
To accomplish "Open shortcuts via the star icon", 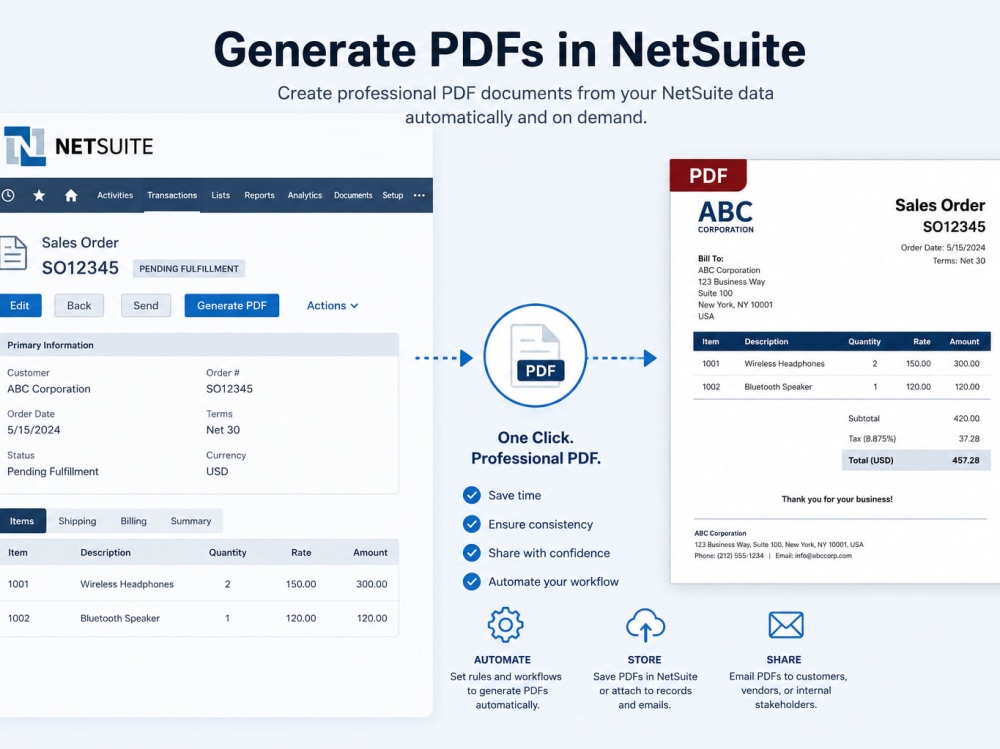I will [x=39, y=195].
